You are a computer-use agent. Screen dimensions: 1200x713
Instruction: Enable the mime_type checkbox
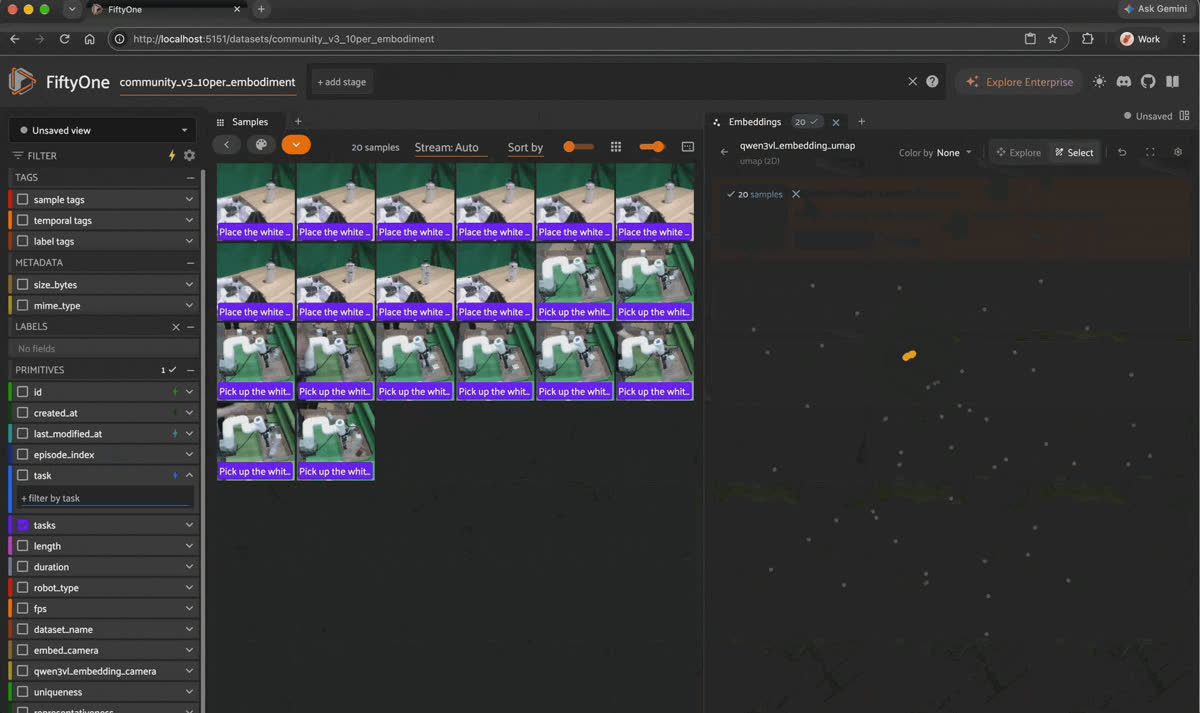click(23, 306)
